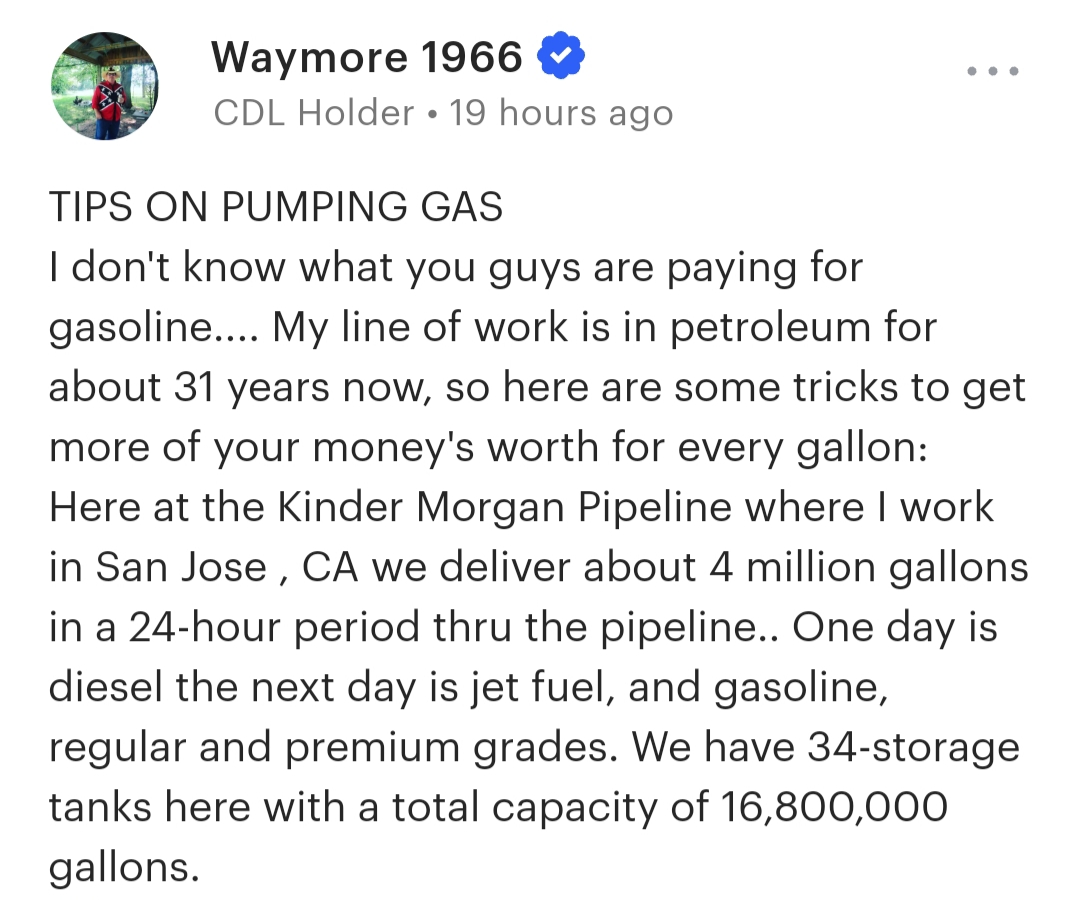Click the username Waymore 1966
This screenshot has width=1080, height=900.
(366, 60)
